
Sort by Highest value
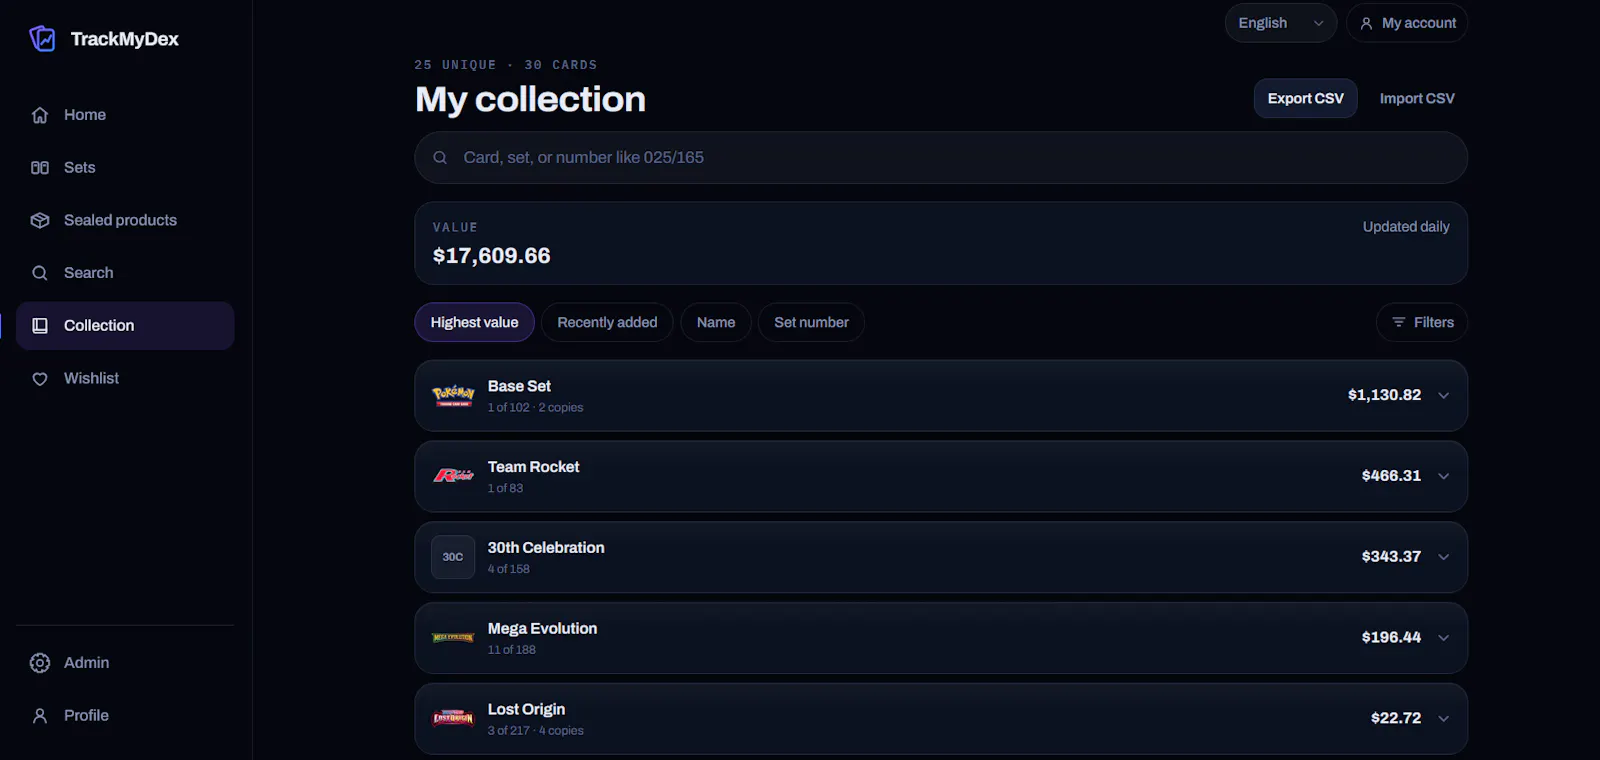coord(474,322)
